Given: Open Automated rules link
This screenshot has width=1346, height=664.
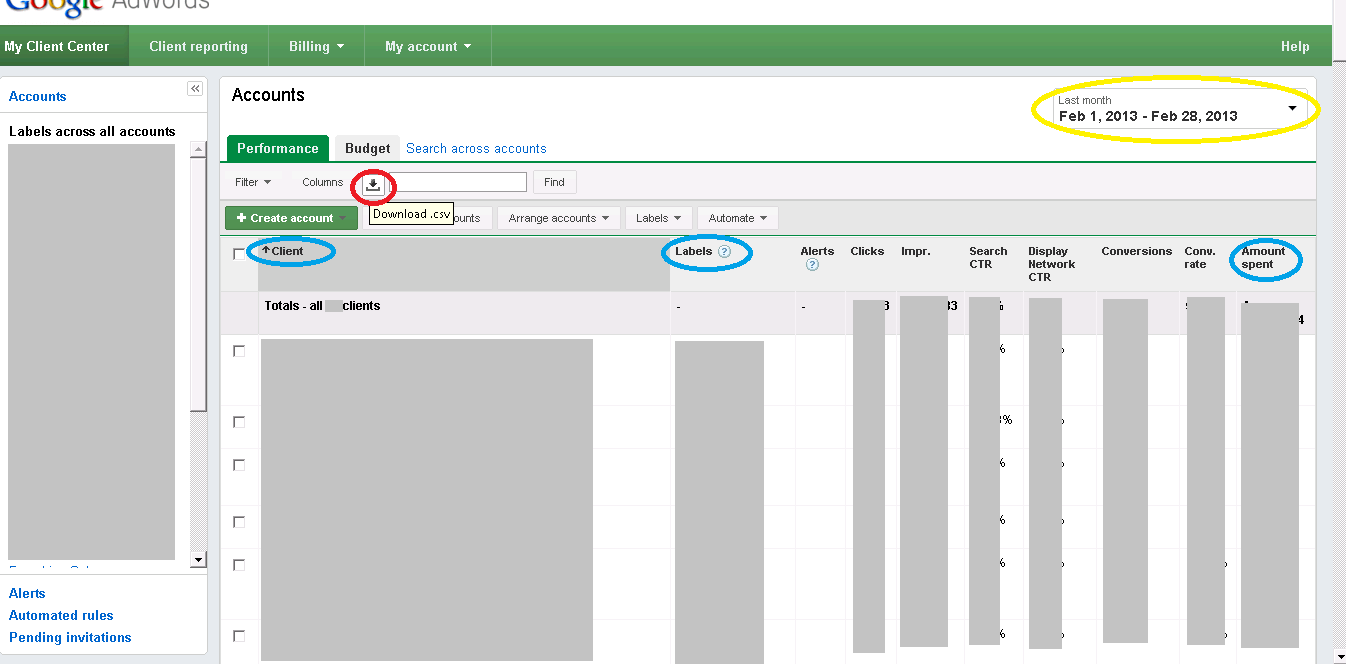Looking at the screenshot, I should pyautogui.click(x=61, y=615).
